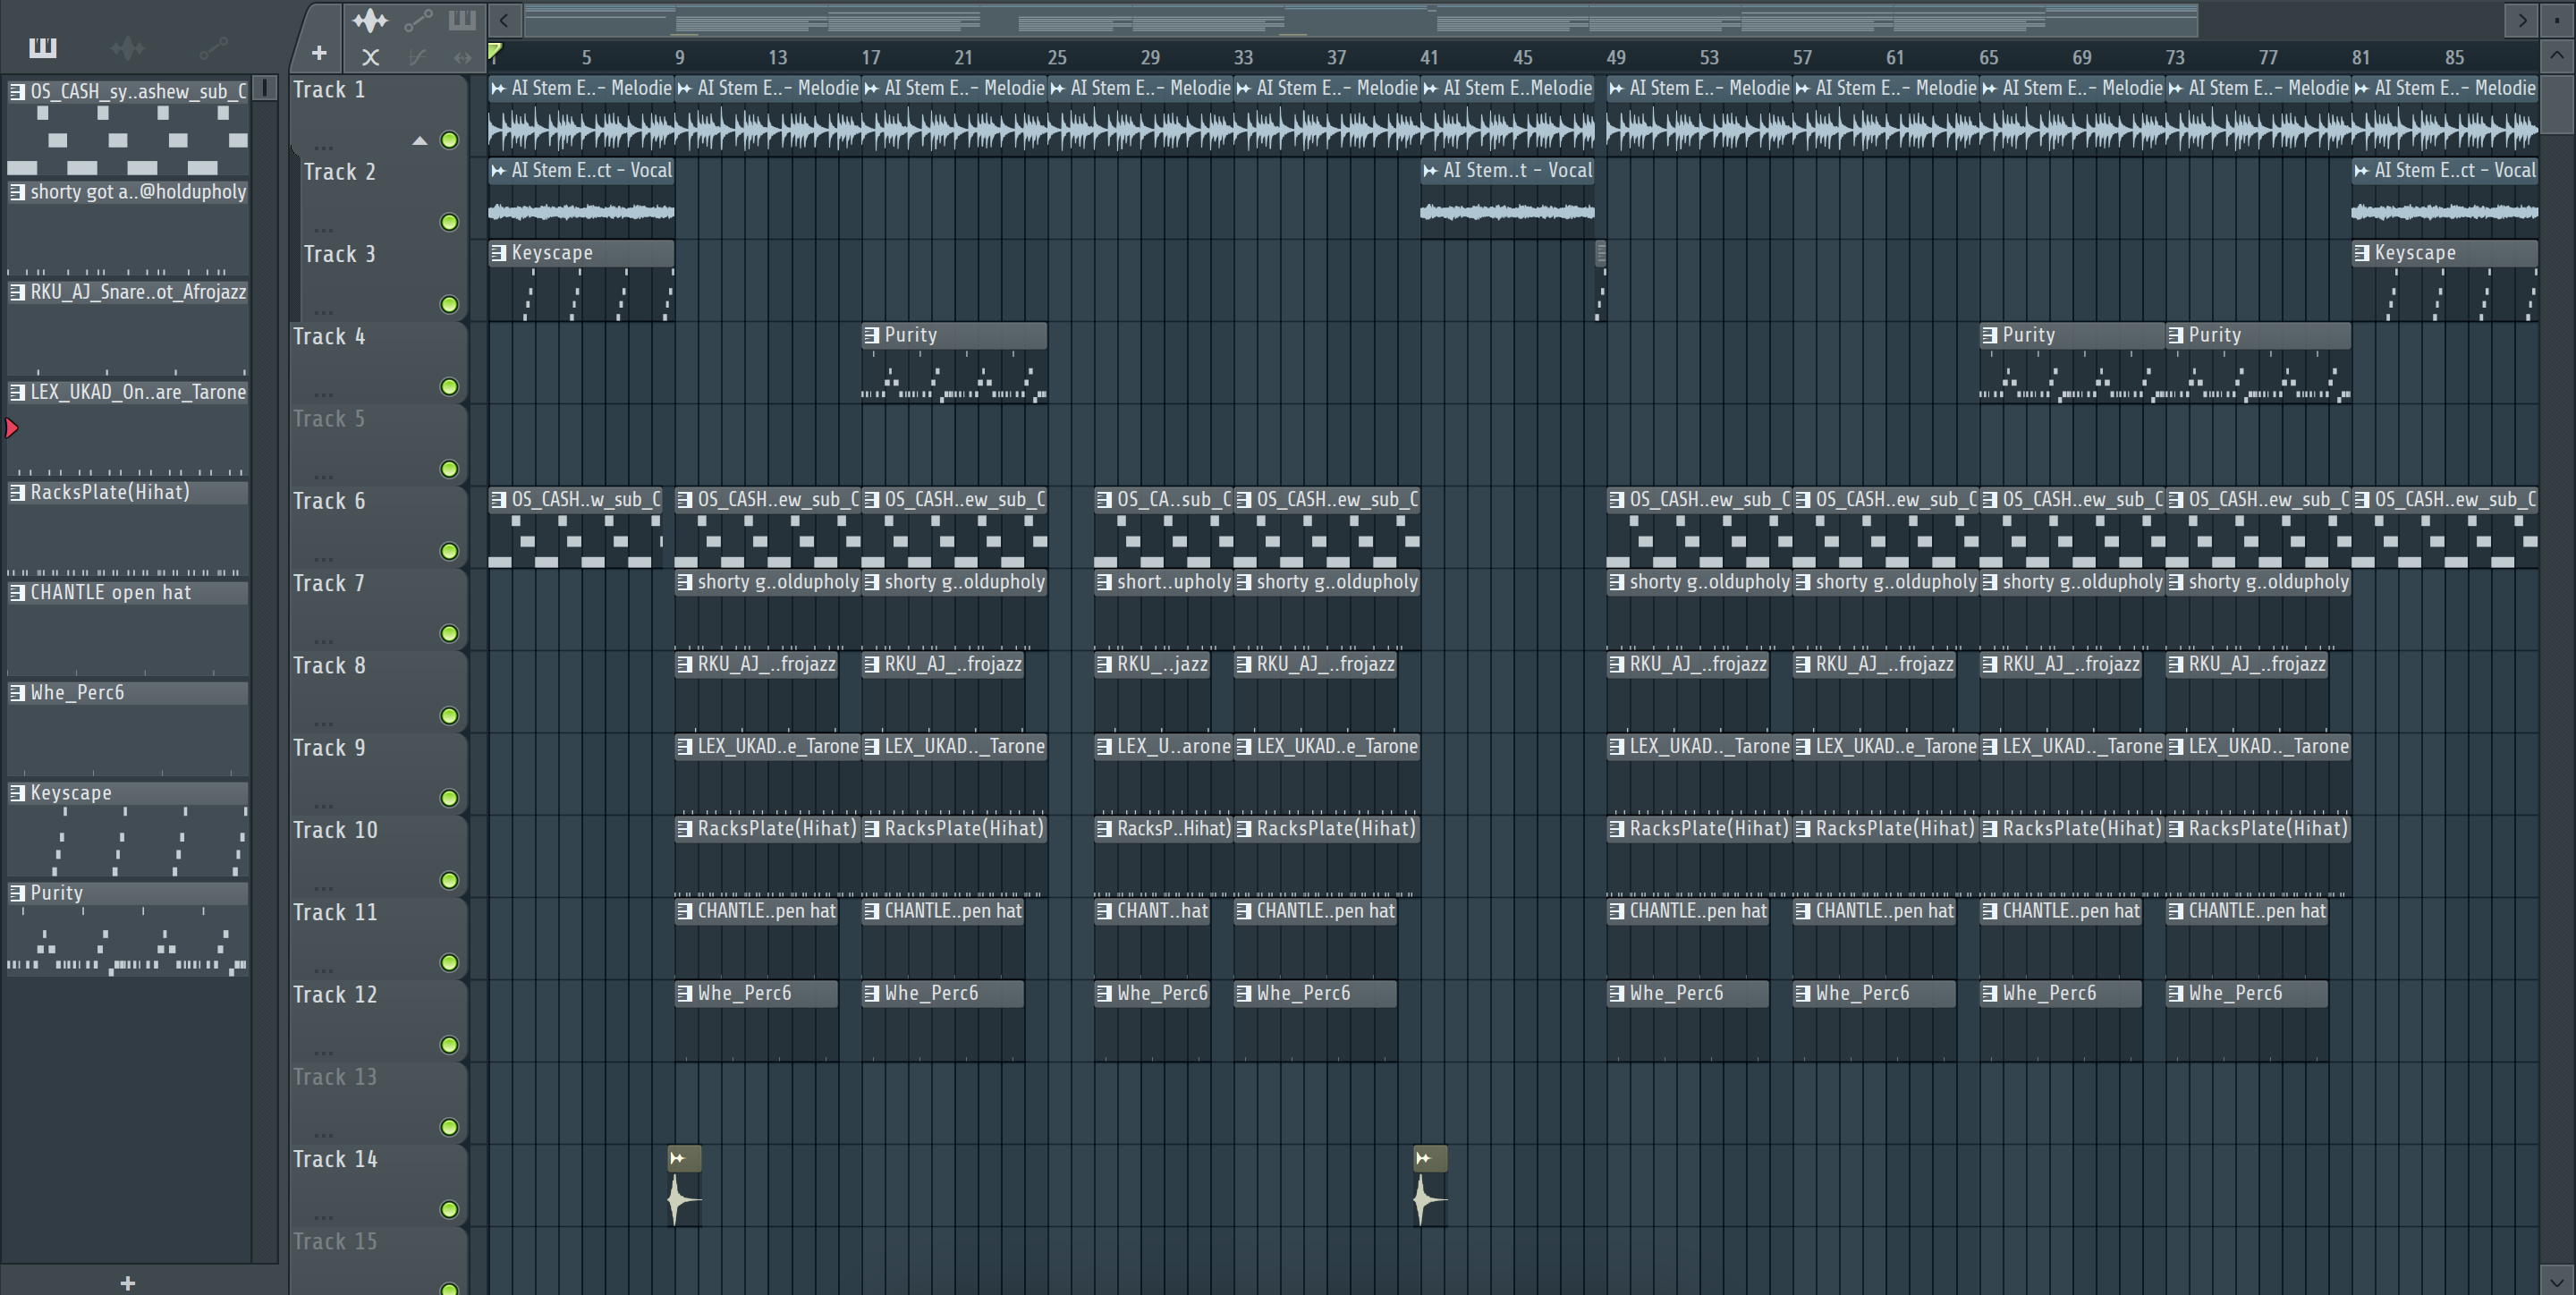Click the pattern icon beside OS_CASH_sy..ashew_sub_C in the picker
The image size is (2576, 1295).
(17, 92)
